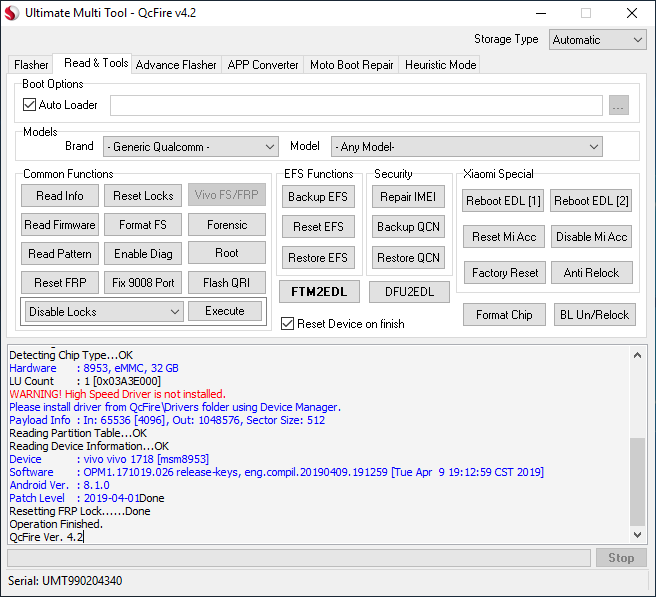Click the Backup EFS button
656x597 pixels.
(x=318, y=197)
